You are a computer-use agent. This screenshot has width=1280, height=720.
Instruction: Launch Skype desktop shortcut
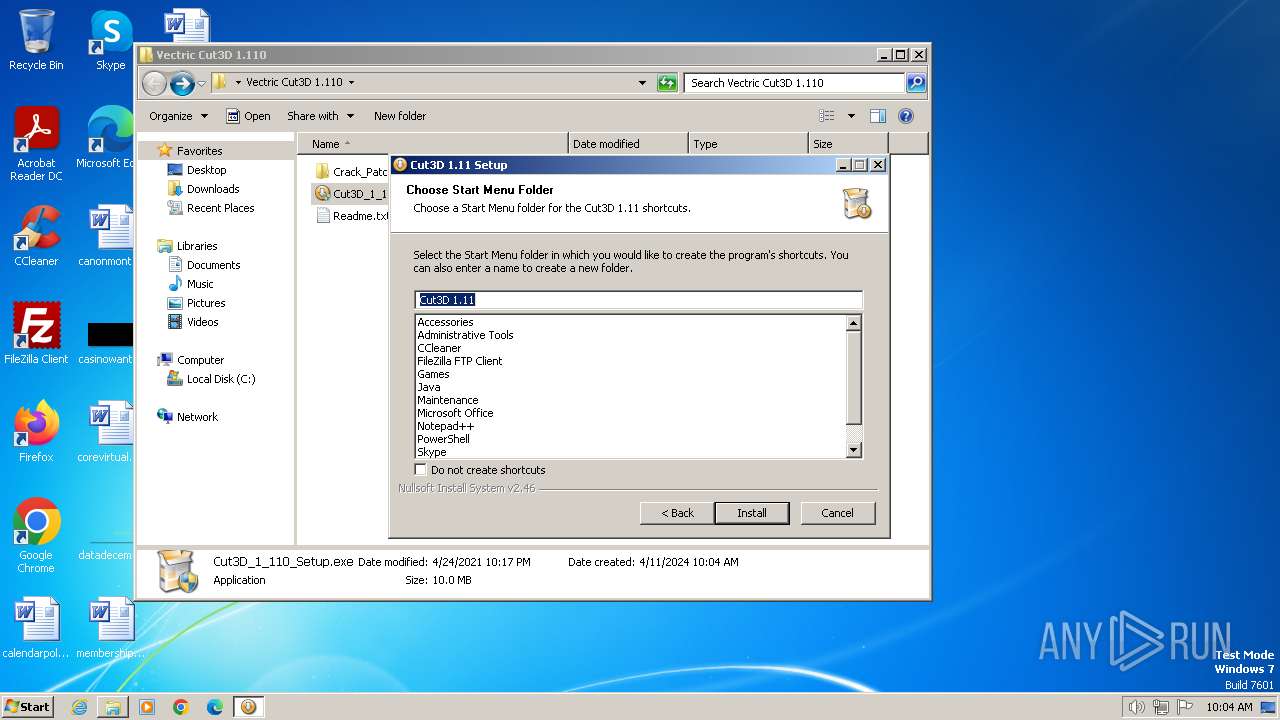[x=110, y=40]
